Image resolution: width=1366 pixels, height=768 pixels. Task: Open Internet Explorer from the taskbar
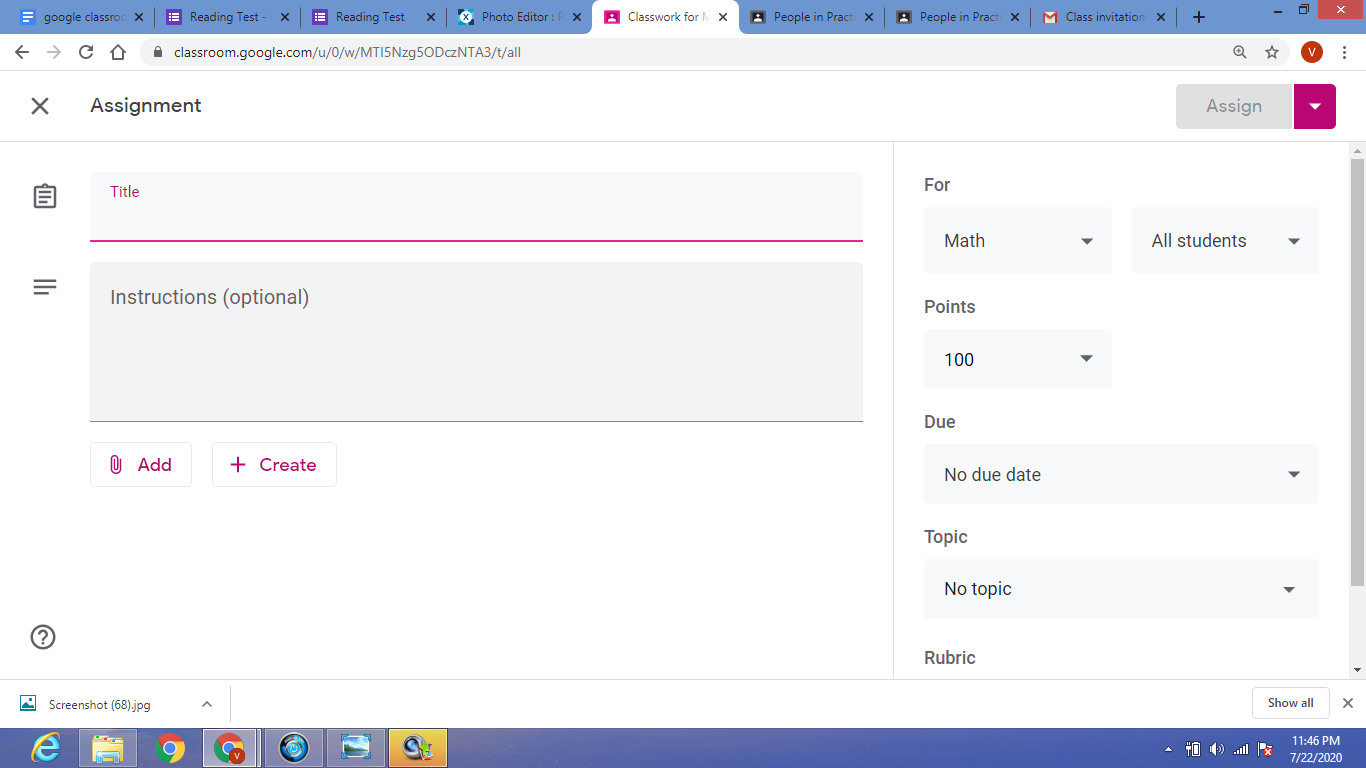[x=45, y=748]
